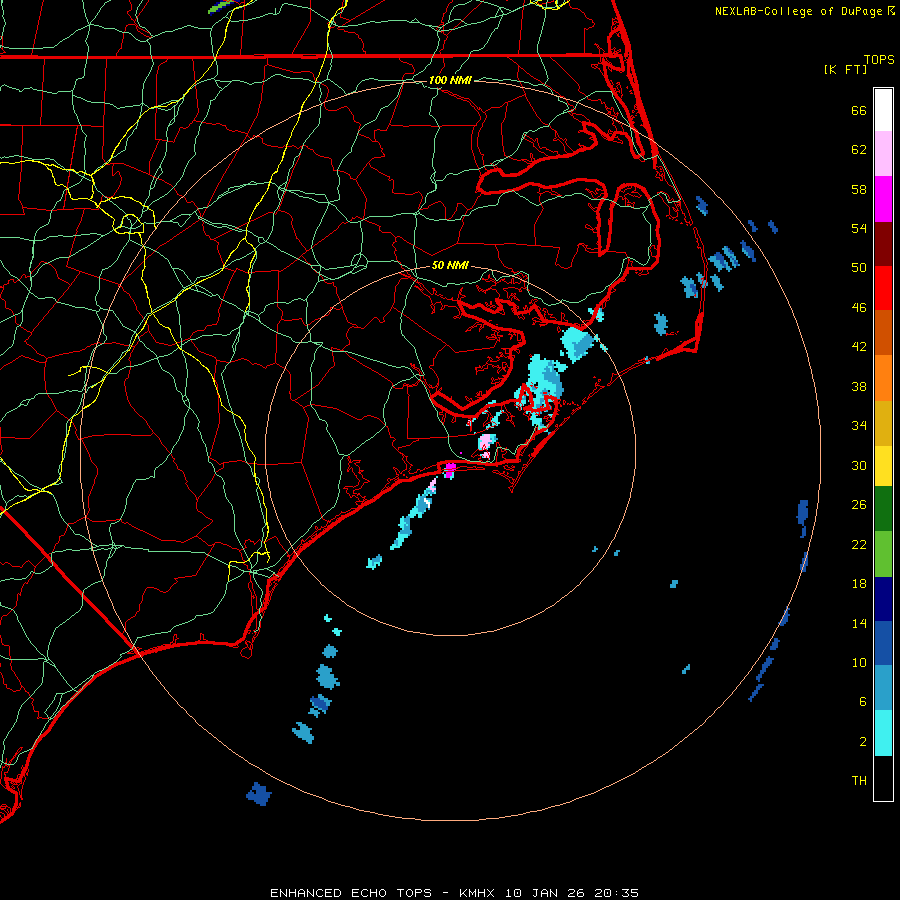
Task: Select the '46' legend scale label
Action: [859, 308]
